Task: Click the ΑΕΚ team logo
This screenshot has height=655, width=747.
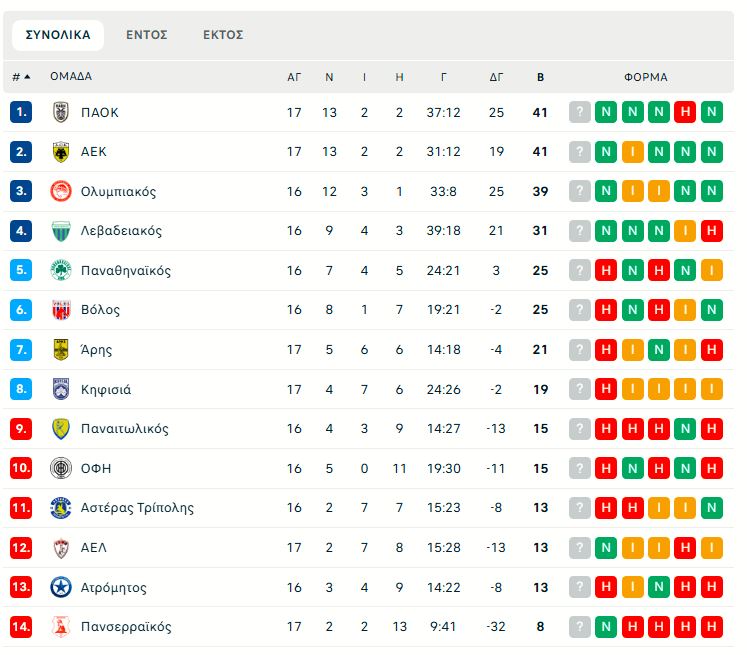Action: [61, 152]
